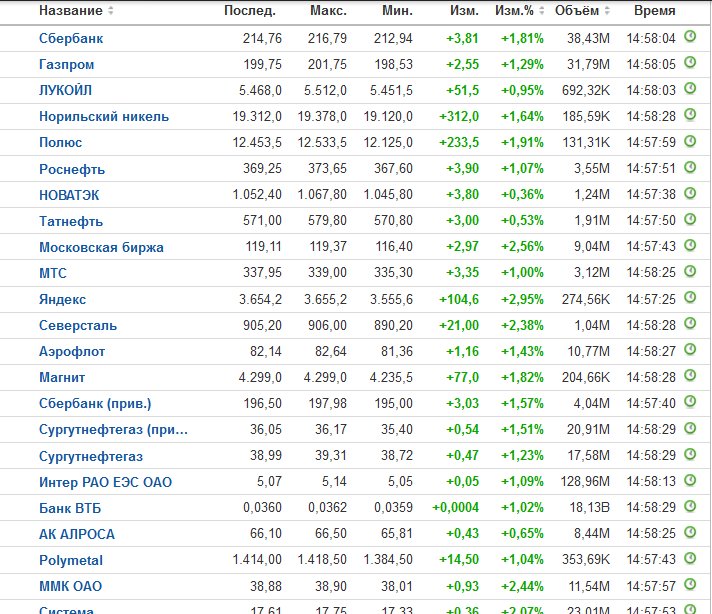Open the НОВАТЭК stock link
The image size is (712, 614).
(69, 195)
